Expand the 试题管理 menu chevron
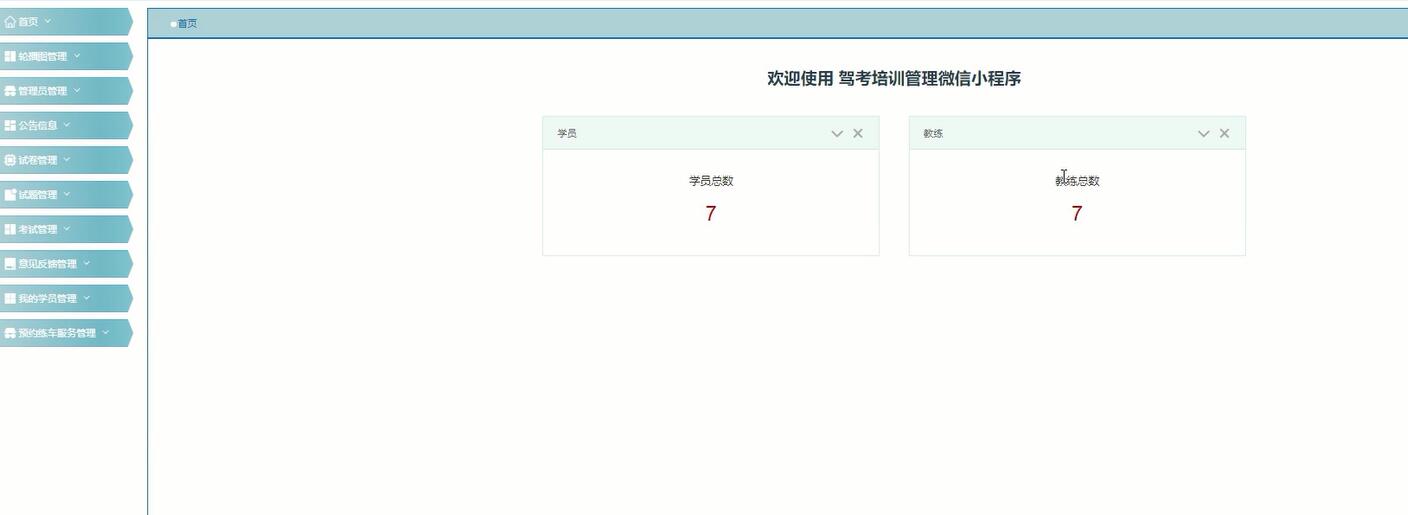 pos(67,194)
